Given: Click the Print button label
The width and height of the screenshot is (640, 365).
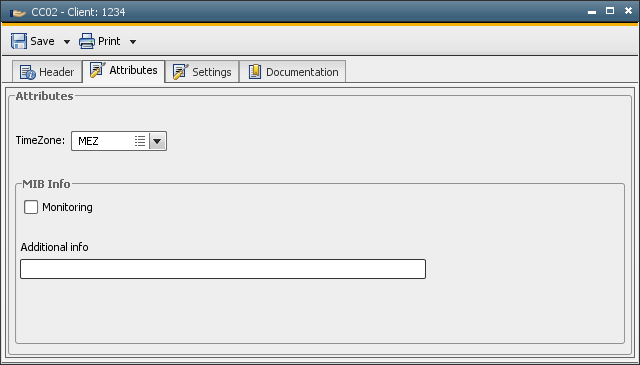Looking at the screenshot, I should click(109, 41).
